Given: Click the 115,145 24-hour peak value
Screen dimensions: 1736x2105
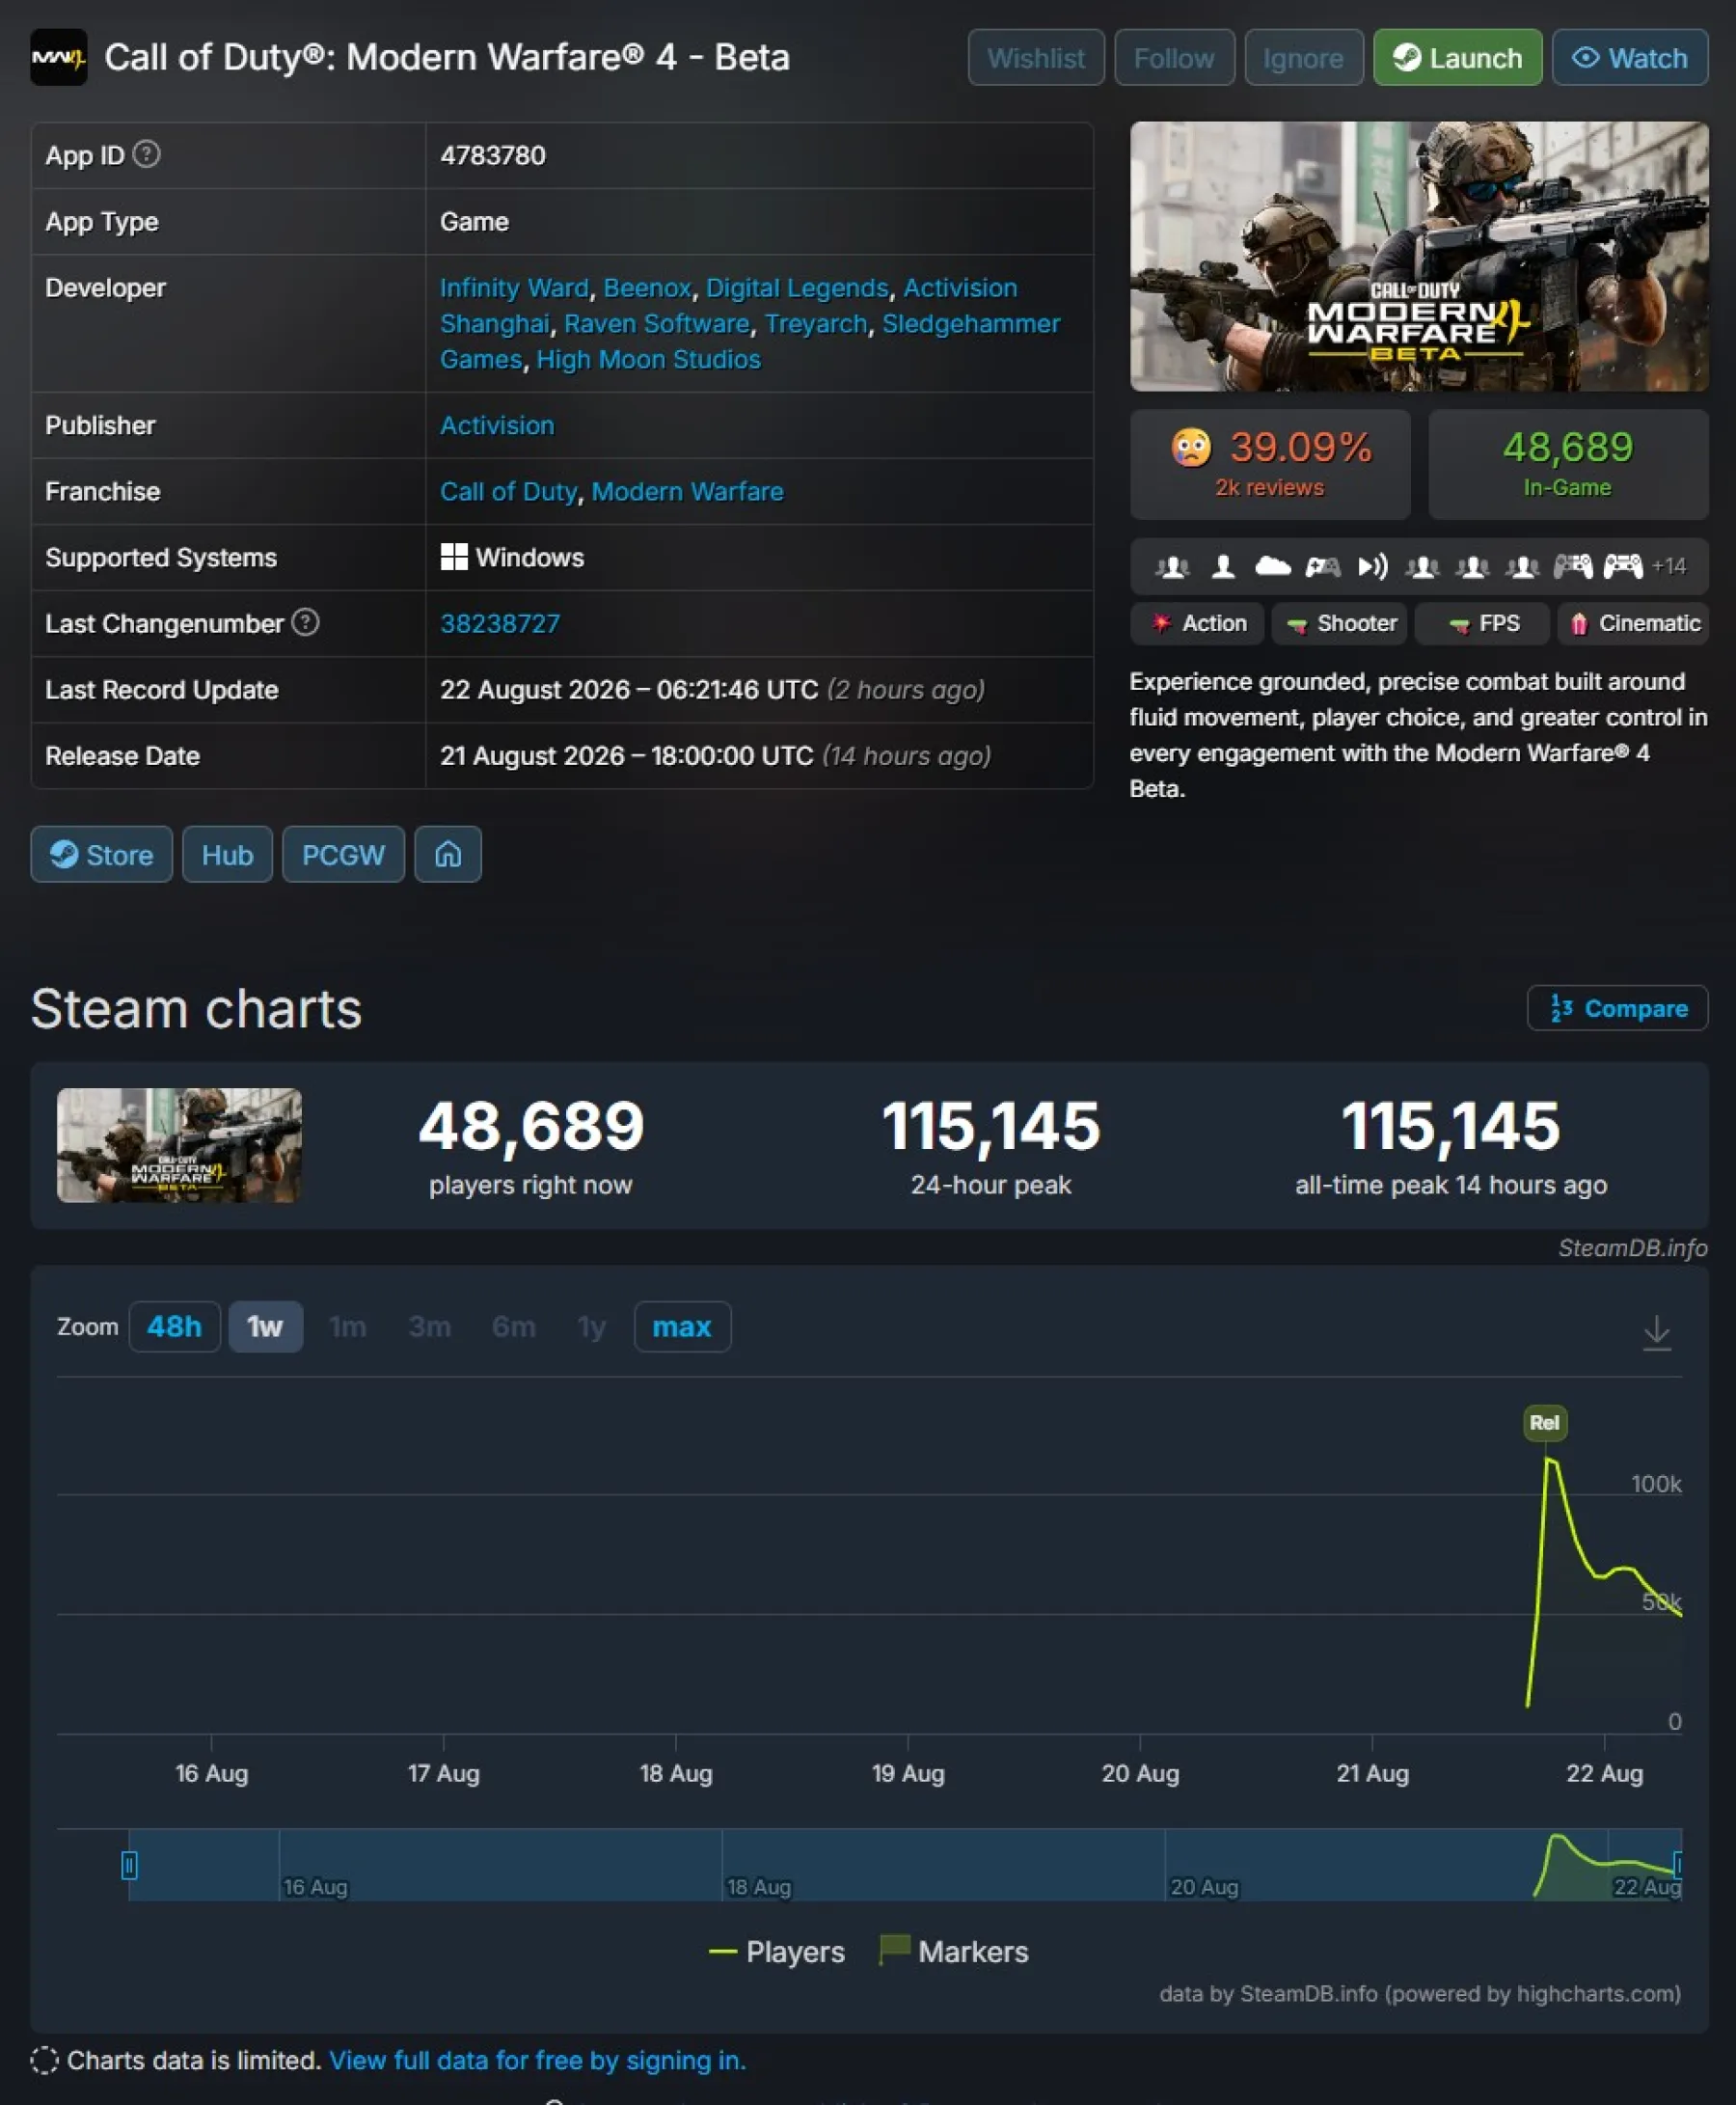Looking at the screenshot, I should (990, 1126).
